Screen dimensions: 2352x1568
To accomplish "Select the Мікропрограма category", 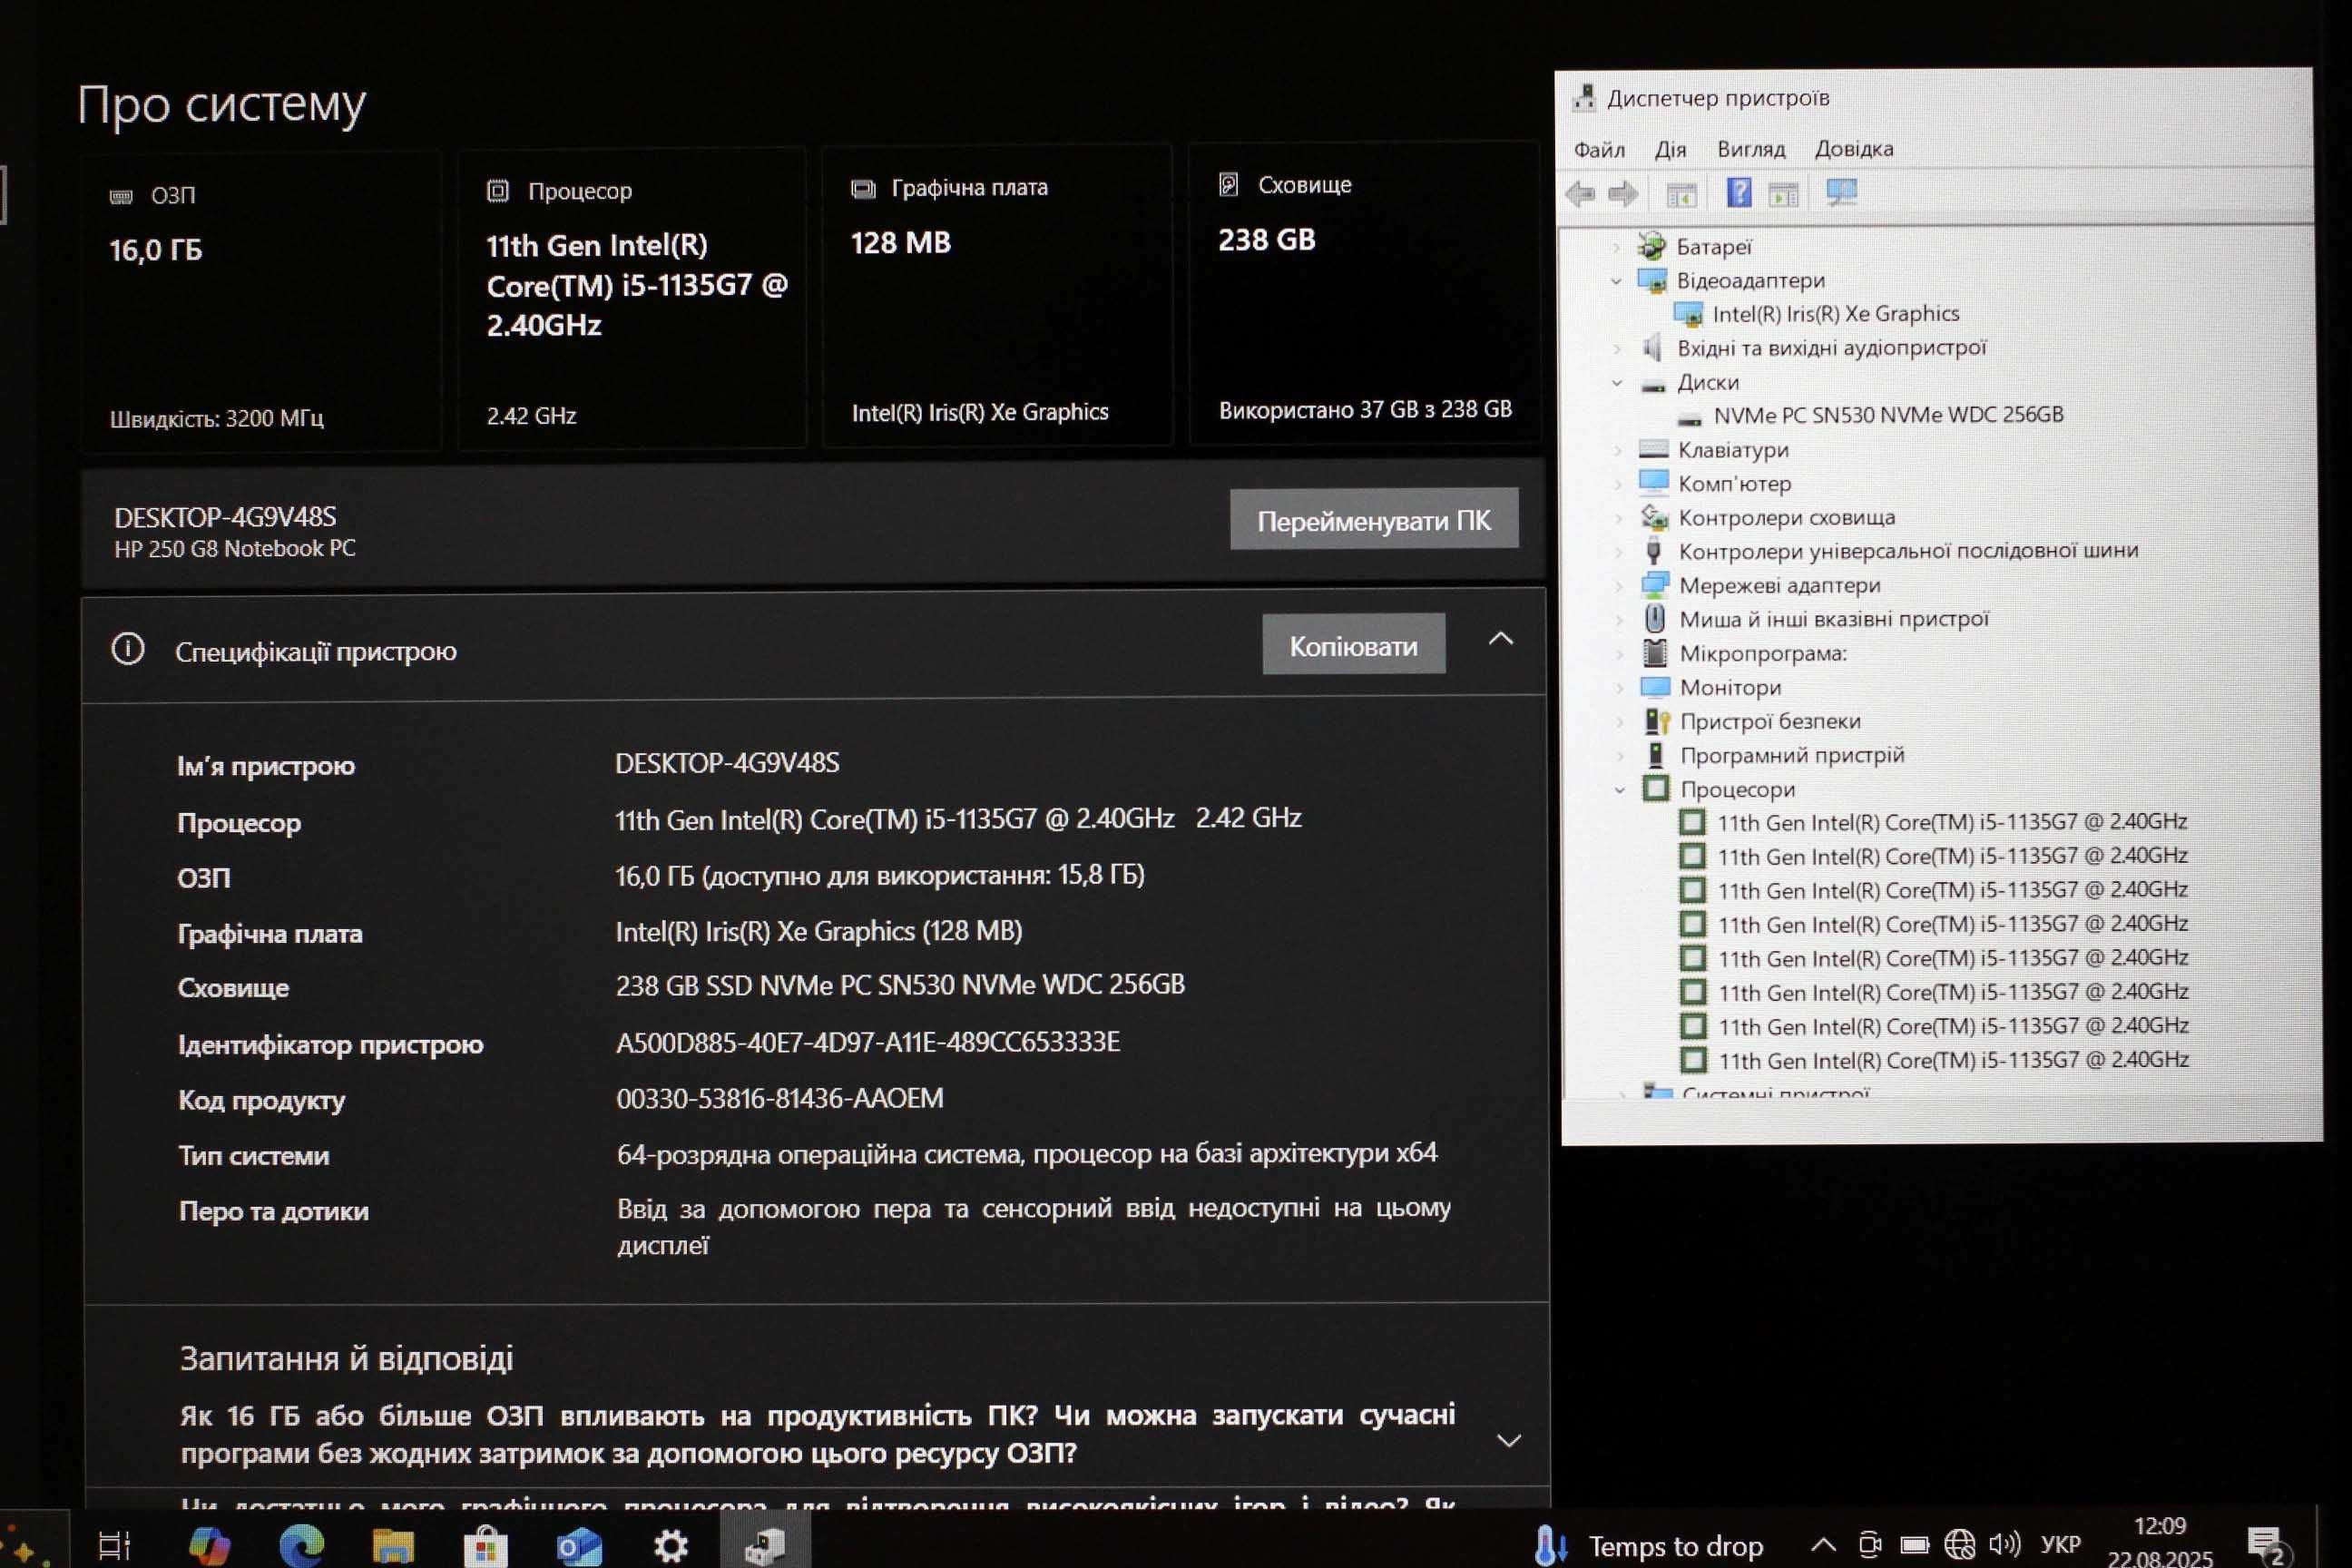I will coord(1763,654).
